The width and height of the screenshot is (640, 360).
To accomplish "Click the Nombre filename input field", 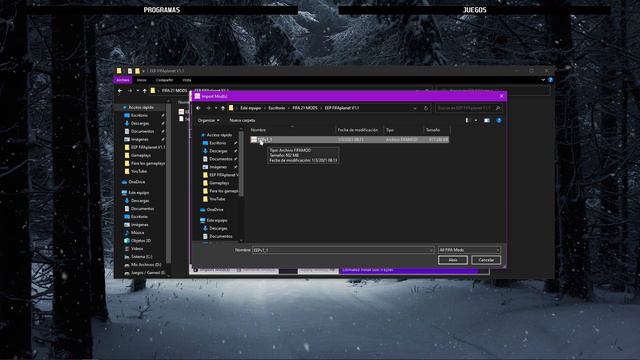I will click(x=342, y=250).
